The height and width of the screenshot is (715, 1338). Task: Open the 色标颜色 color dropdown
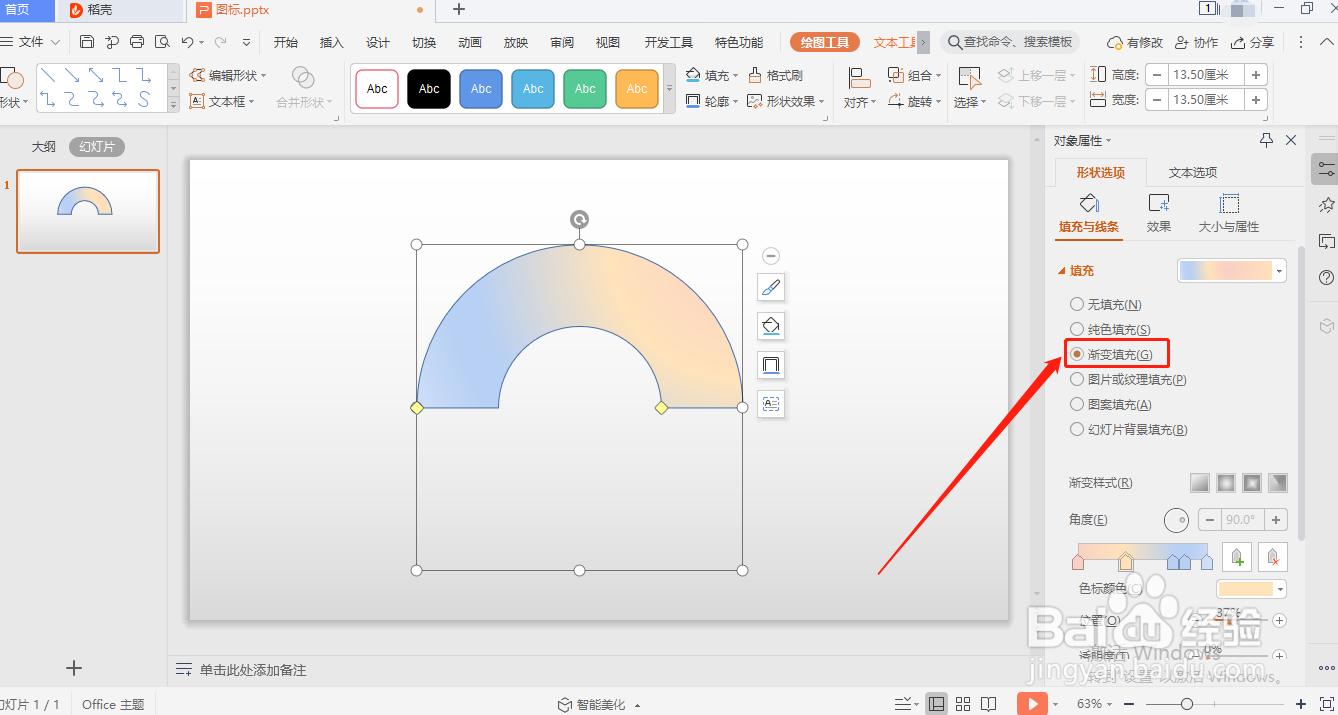(1252, 589)
